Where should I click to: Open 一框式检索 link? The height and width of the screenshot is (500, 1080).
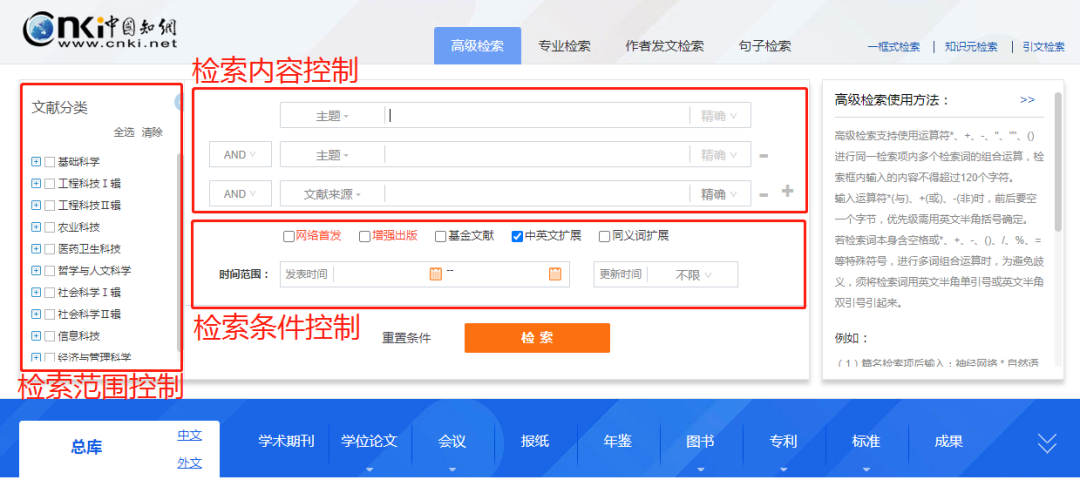point(893,47)
